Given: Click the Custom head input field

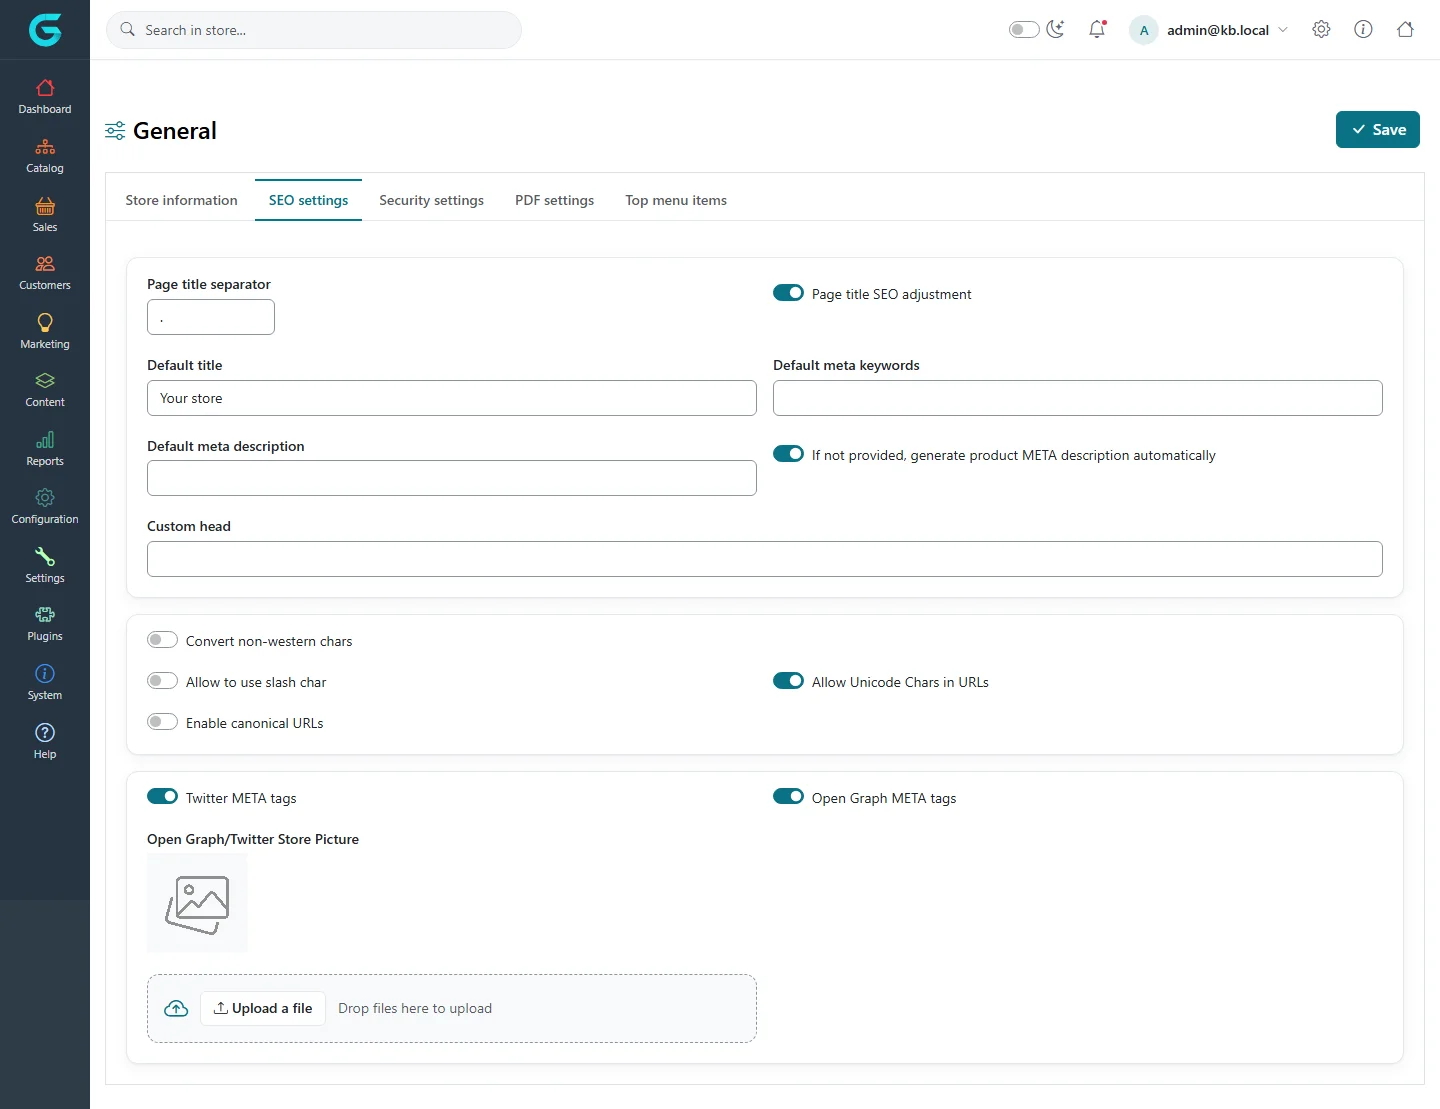Looking at the screenshot, I should [765, 559].
